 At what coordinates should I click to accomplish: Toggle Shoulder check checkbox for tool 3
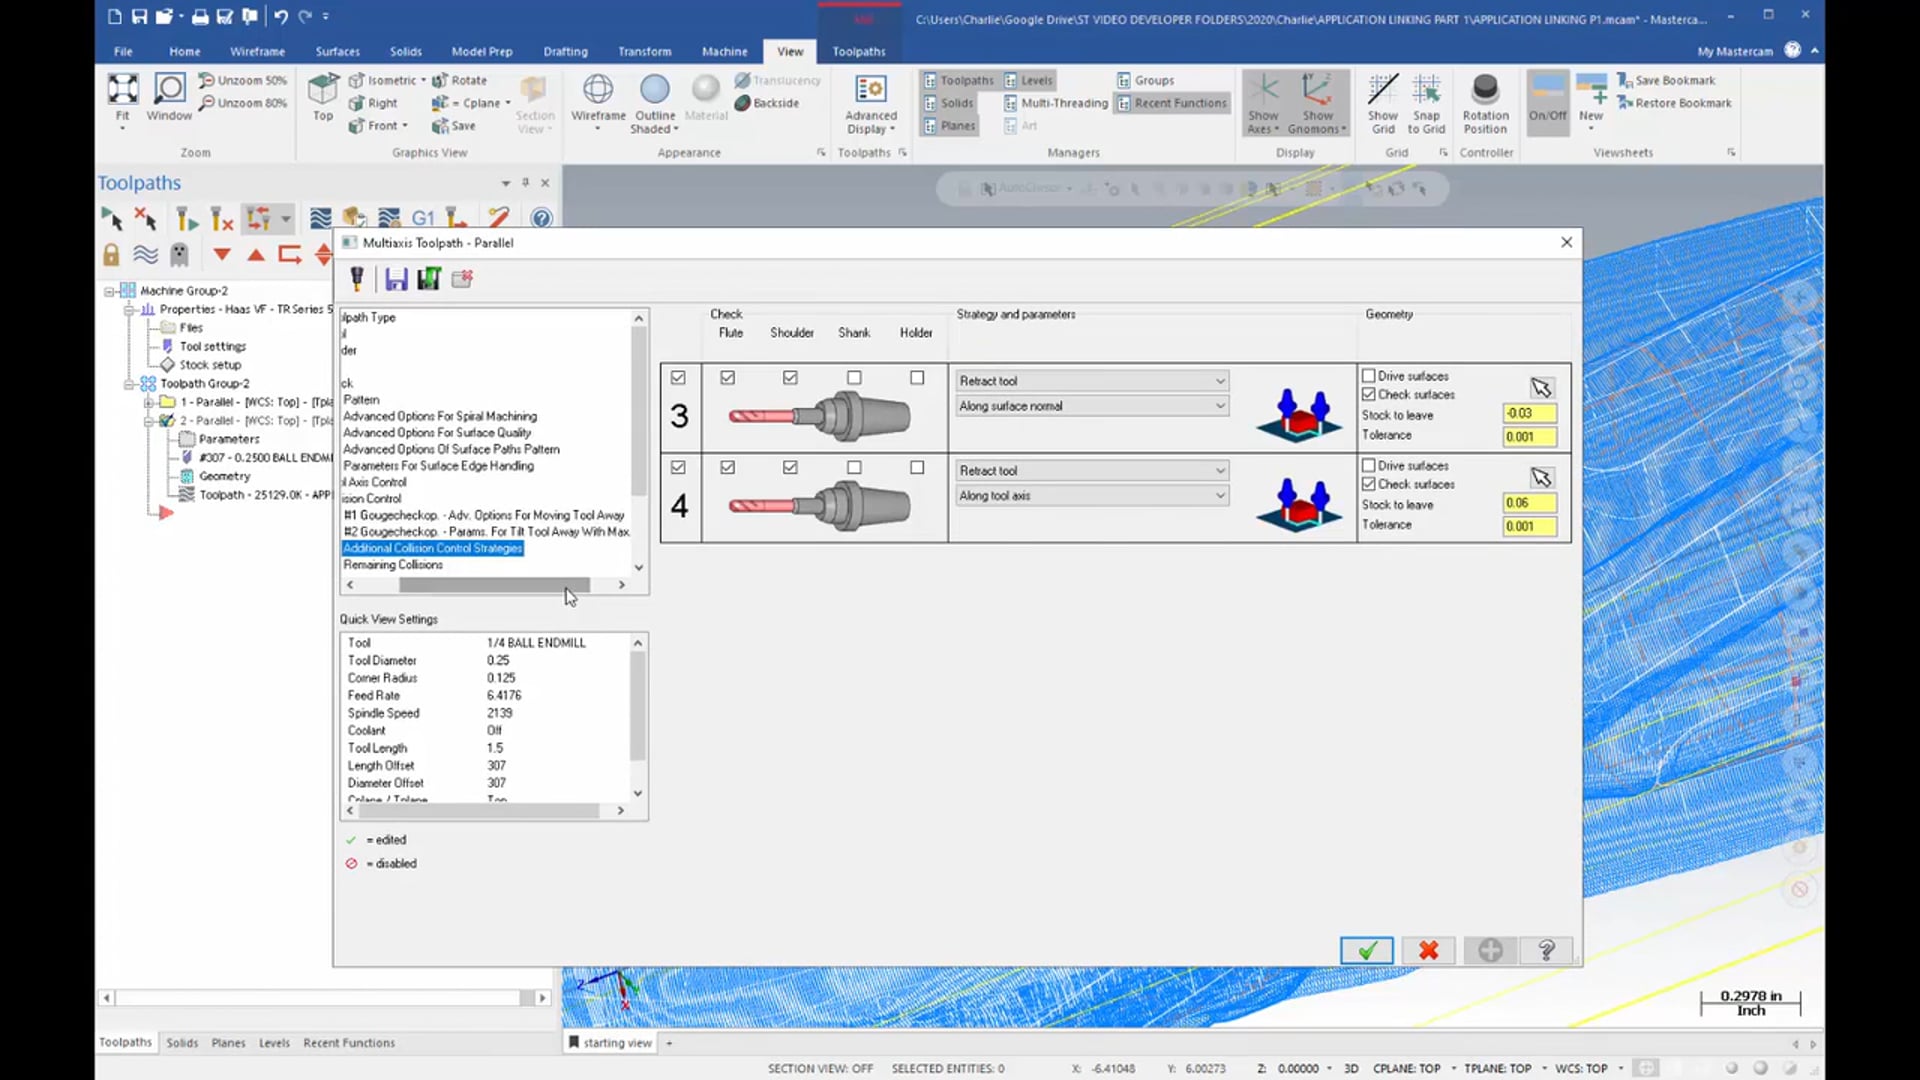coord(790,378)
